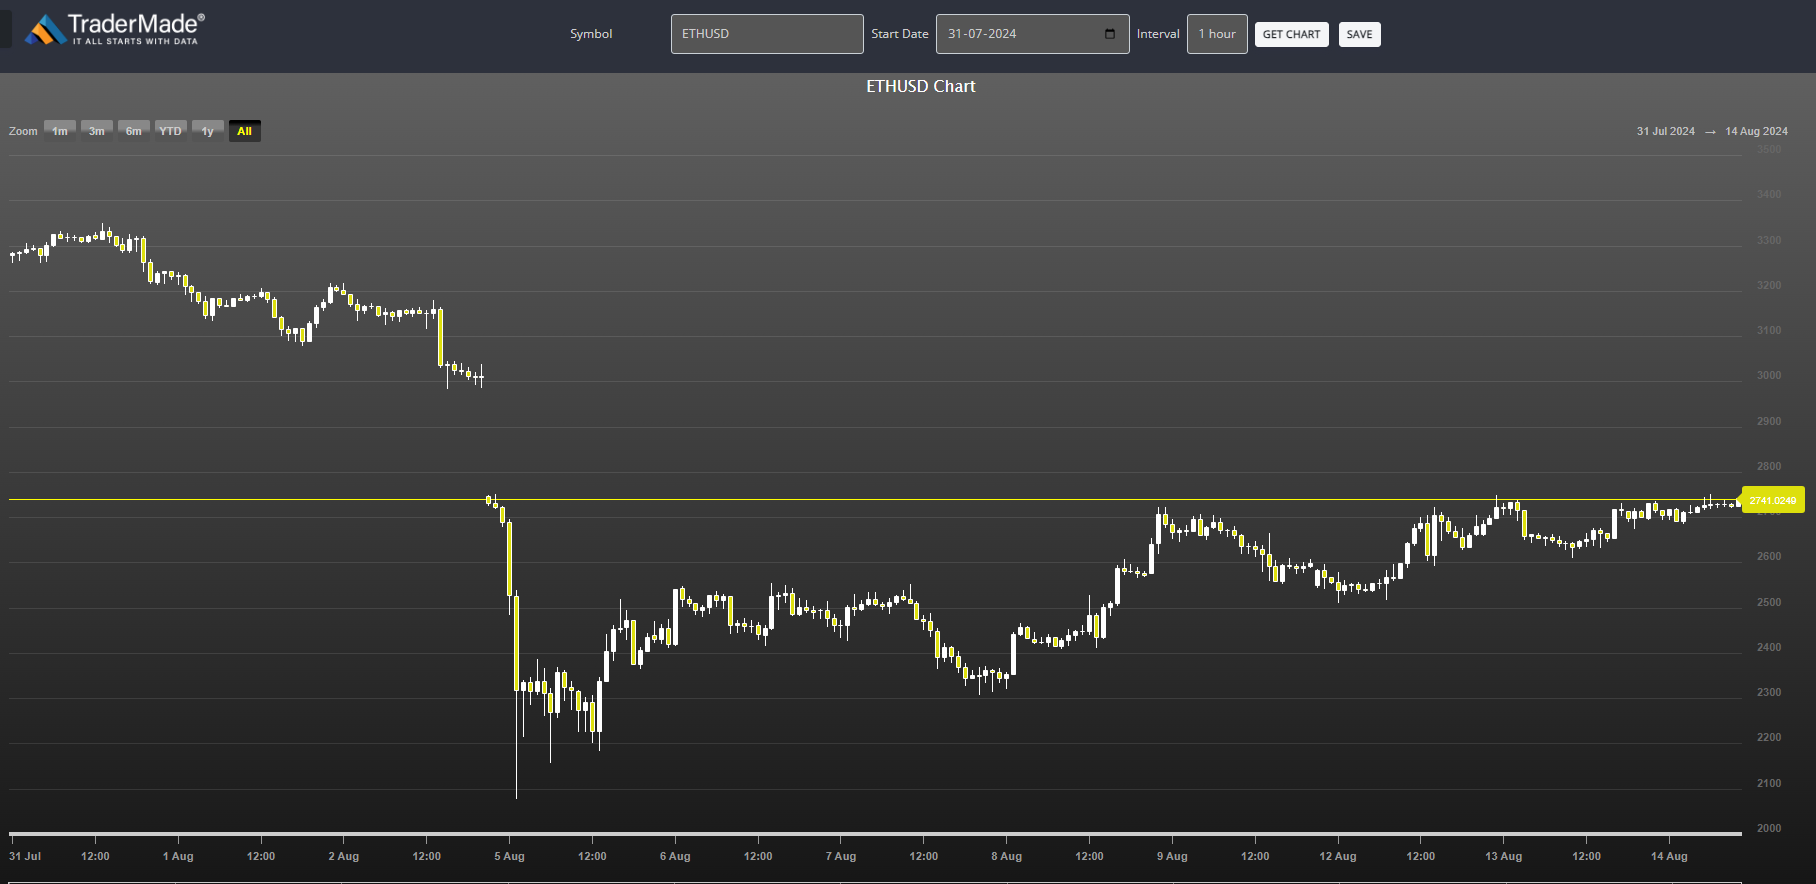Select the YTD zoom range
The image size is (1816, 884).
click(171, 131)
